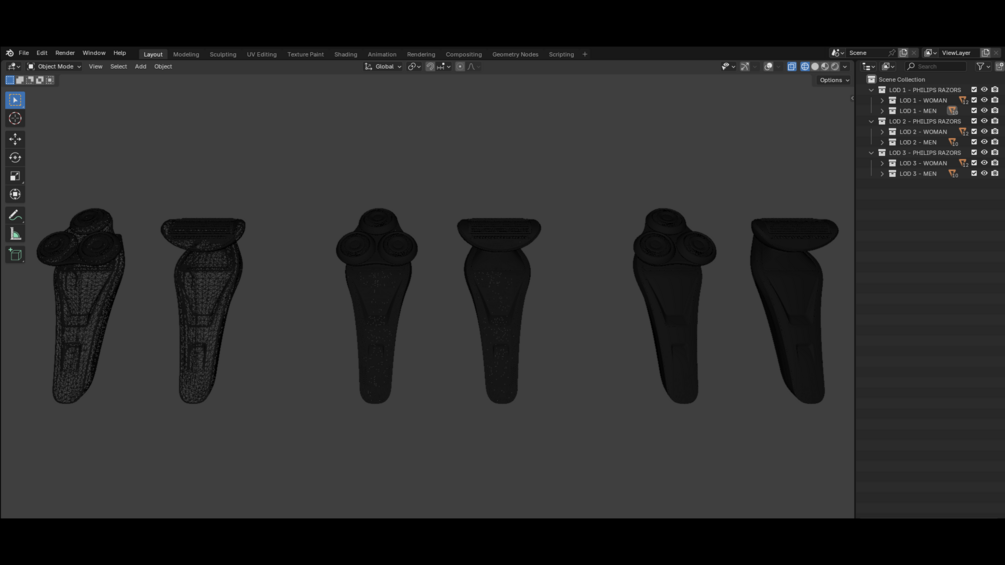This screenshot has width=1005, height=565.
Task: Open the viewport Options dropdown
Action: point(834,80)
